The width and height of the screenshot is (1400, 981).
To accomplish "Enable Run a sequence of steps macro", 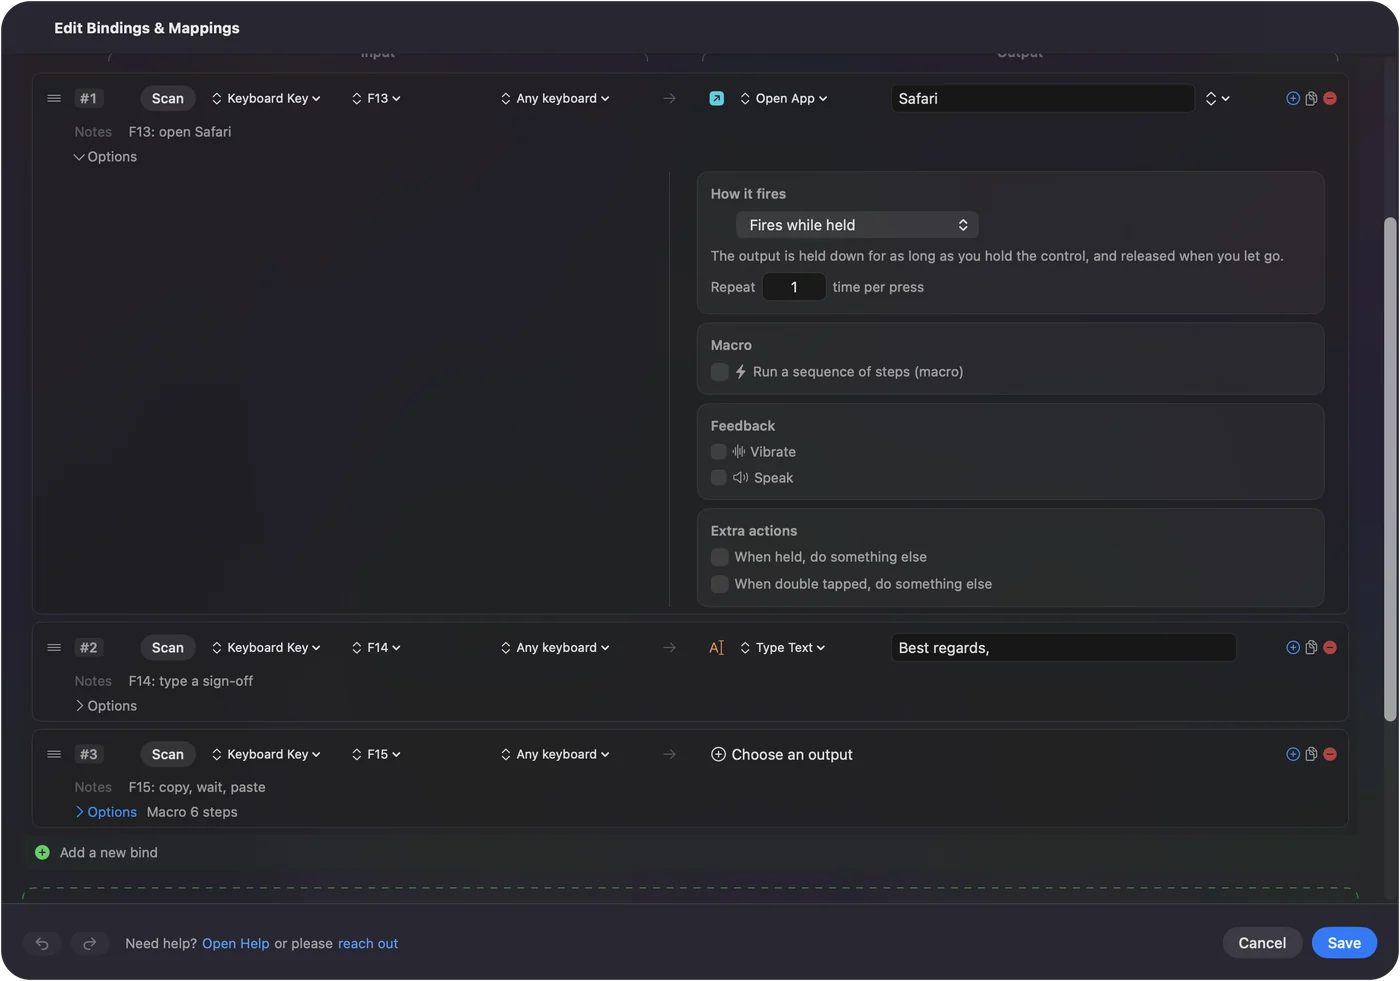I will 719,372.
